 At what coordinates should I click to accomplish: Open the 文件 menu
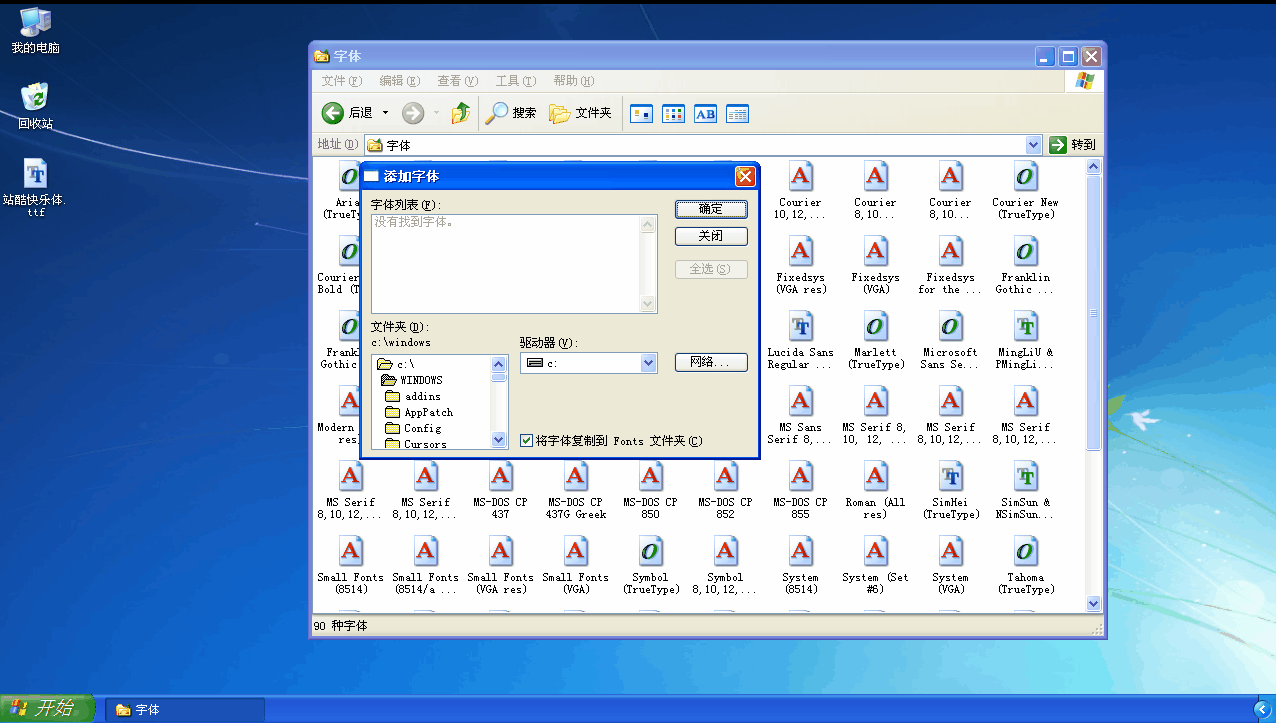click(x=341, y=81)
